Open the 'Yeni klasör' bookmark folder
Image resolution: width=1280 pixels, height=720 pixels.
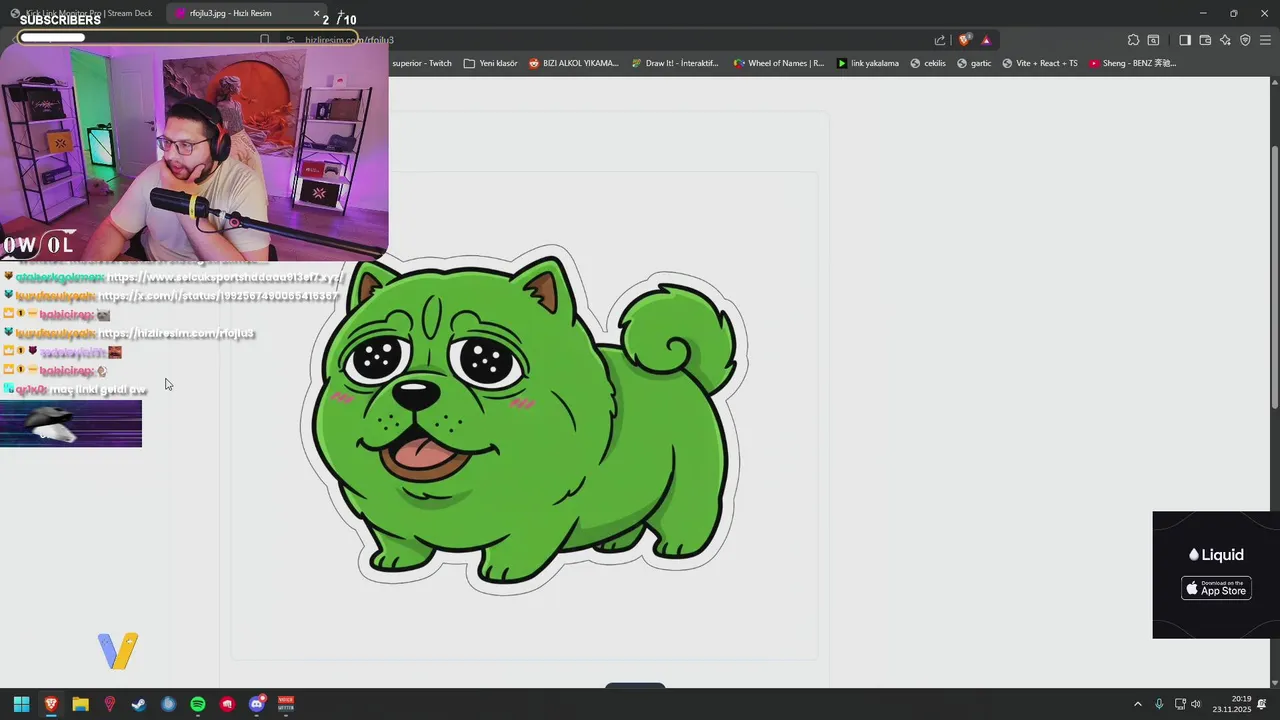(x=490, y=63)
